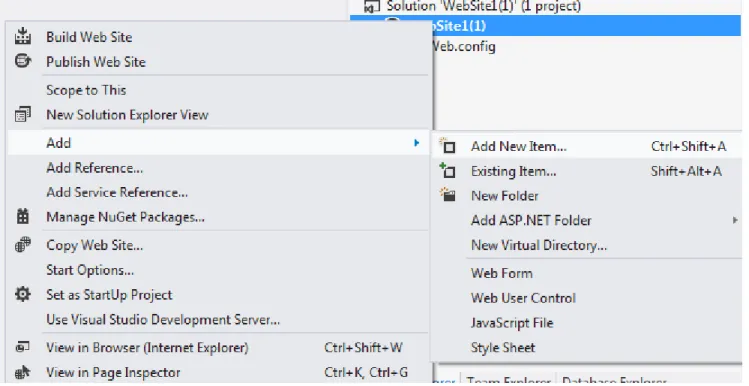This screenshot has height=386, width=749.
Task: Click the Copy Web Site icon
Action: tap(22, 245)
